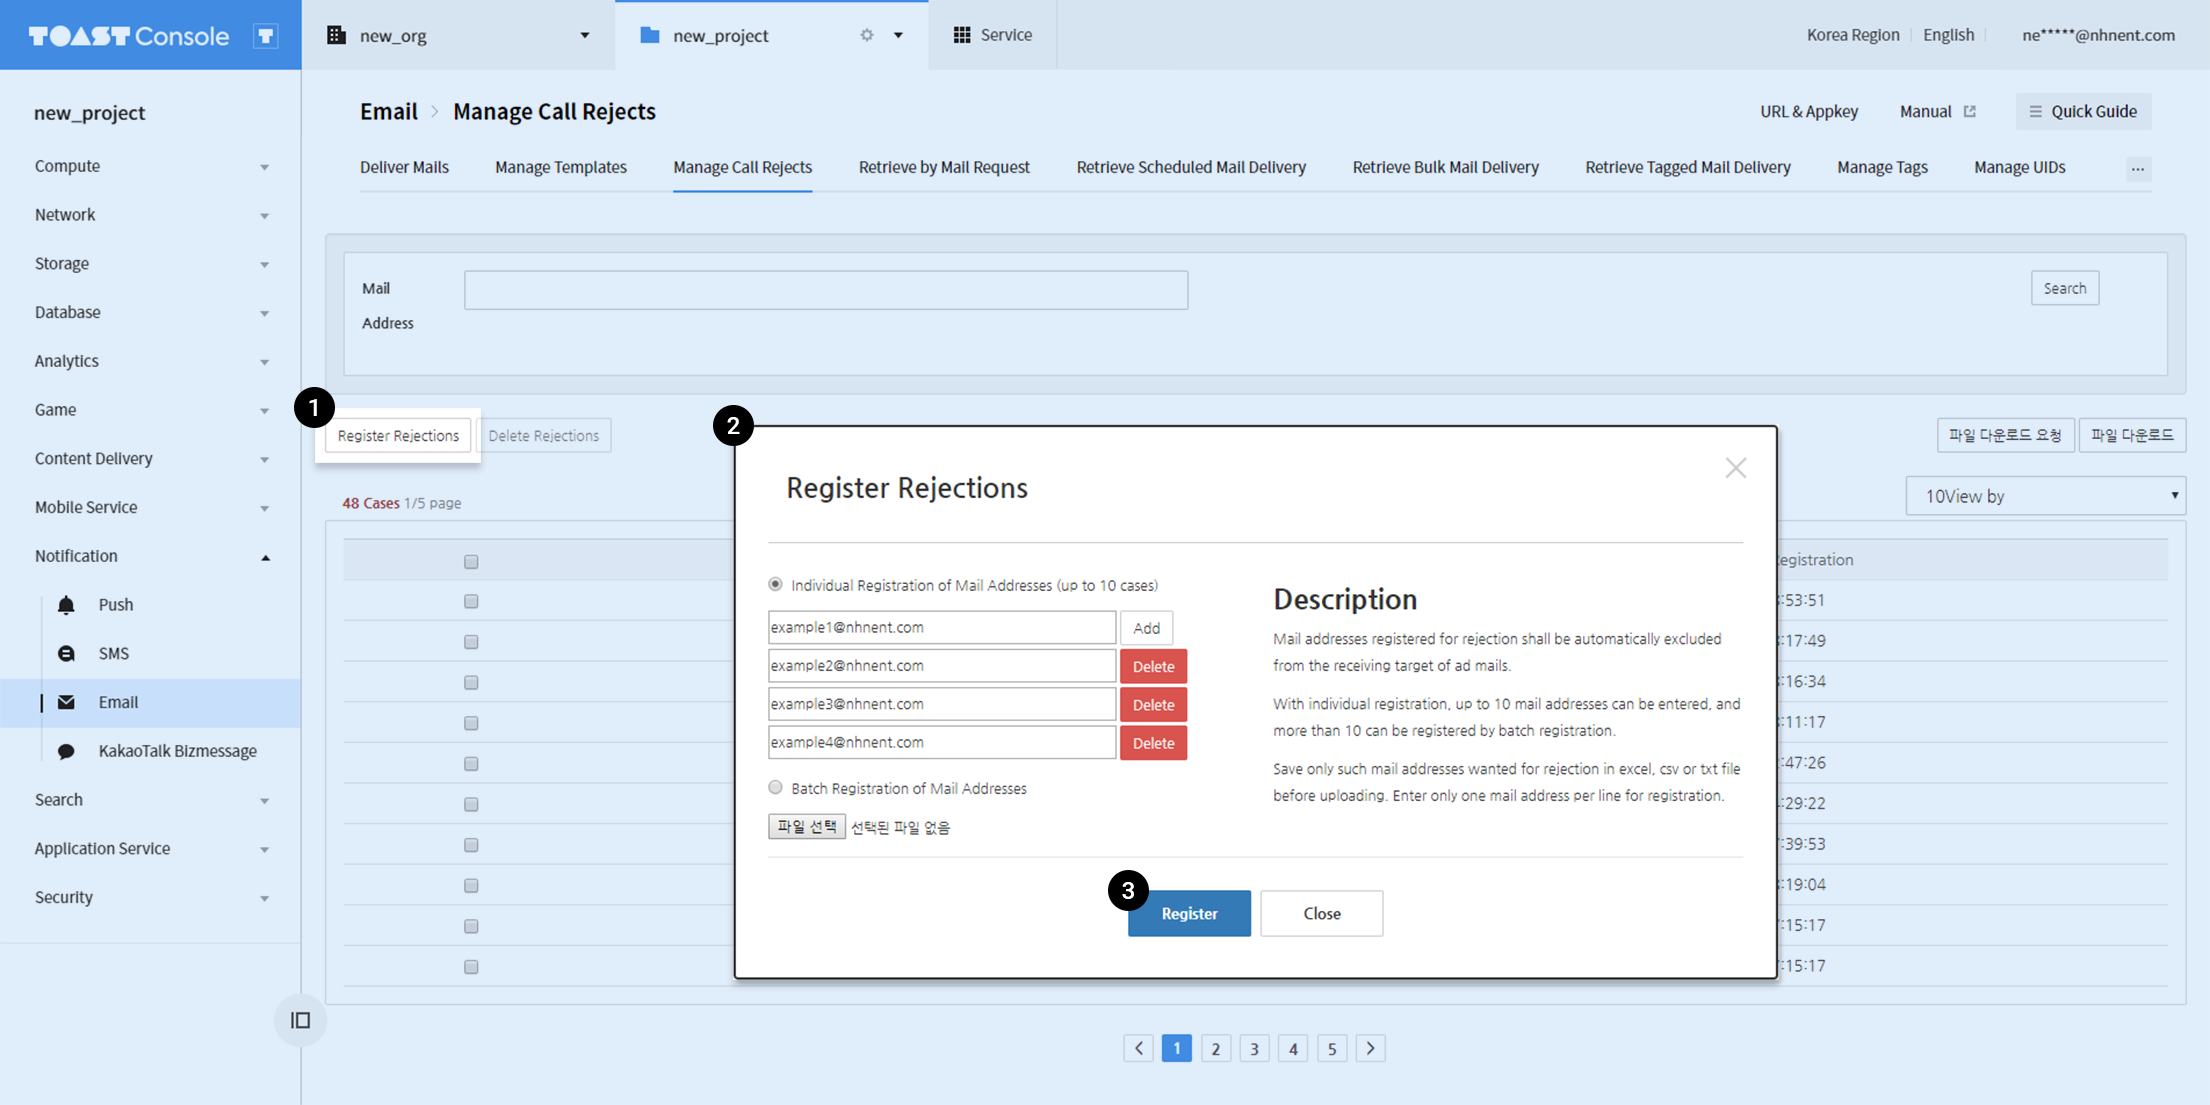The width and height of the screenshot is (2210, 1105).
Task: Click the Service grid icon
Action: [x=962, y=35]
